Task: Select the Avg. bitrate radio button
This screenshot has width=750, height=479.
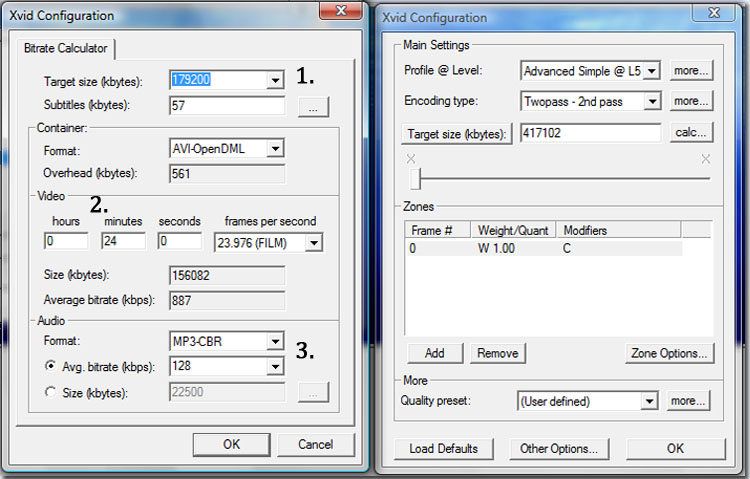Action: tap(50, 366)
